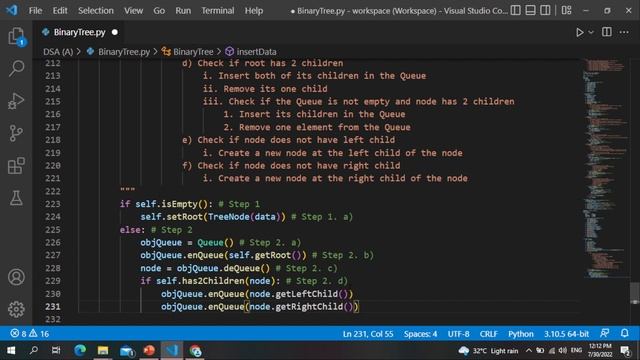Select language mode Python
The width and height of the screenshot is (640, 360).
tap(521, 334)
